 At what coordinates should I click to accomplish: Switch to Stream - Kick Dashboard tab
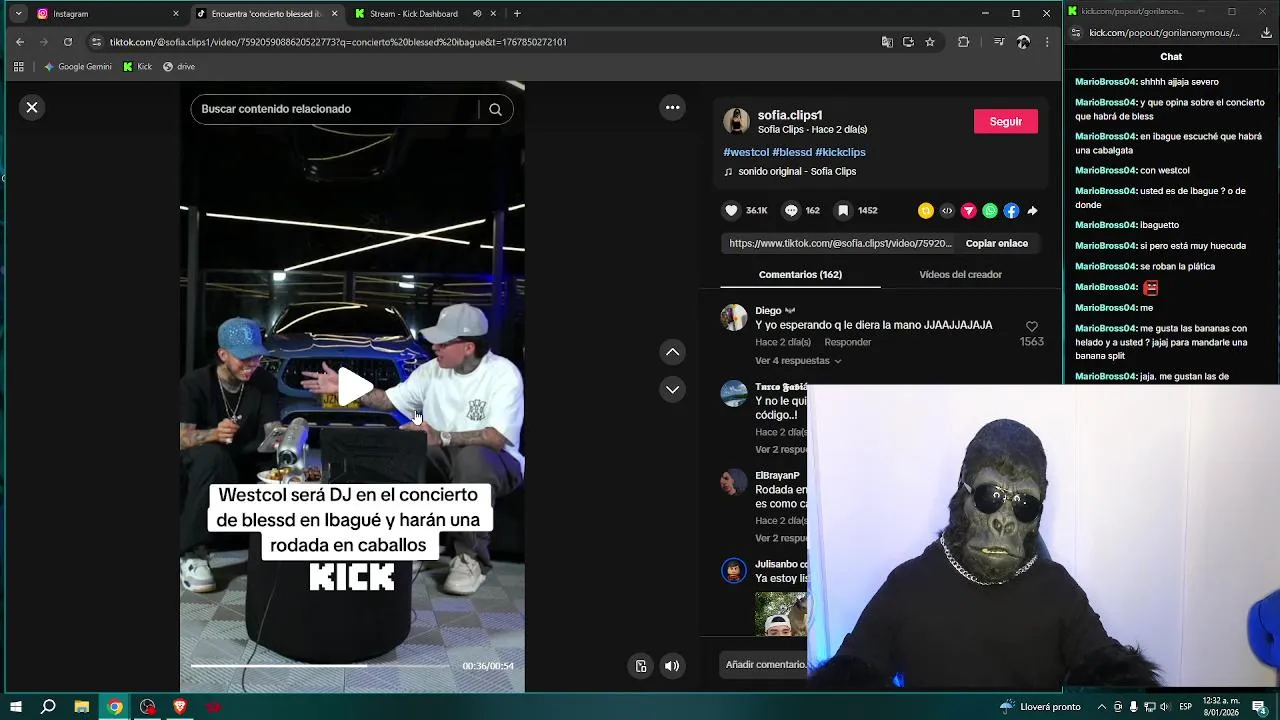click(414, 14)
